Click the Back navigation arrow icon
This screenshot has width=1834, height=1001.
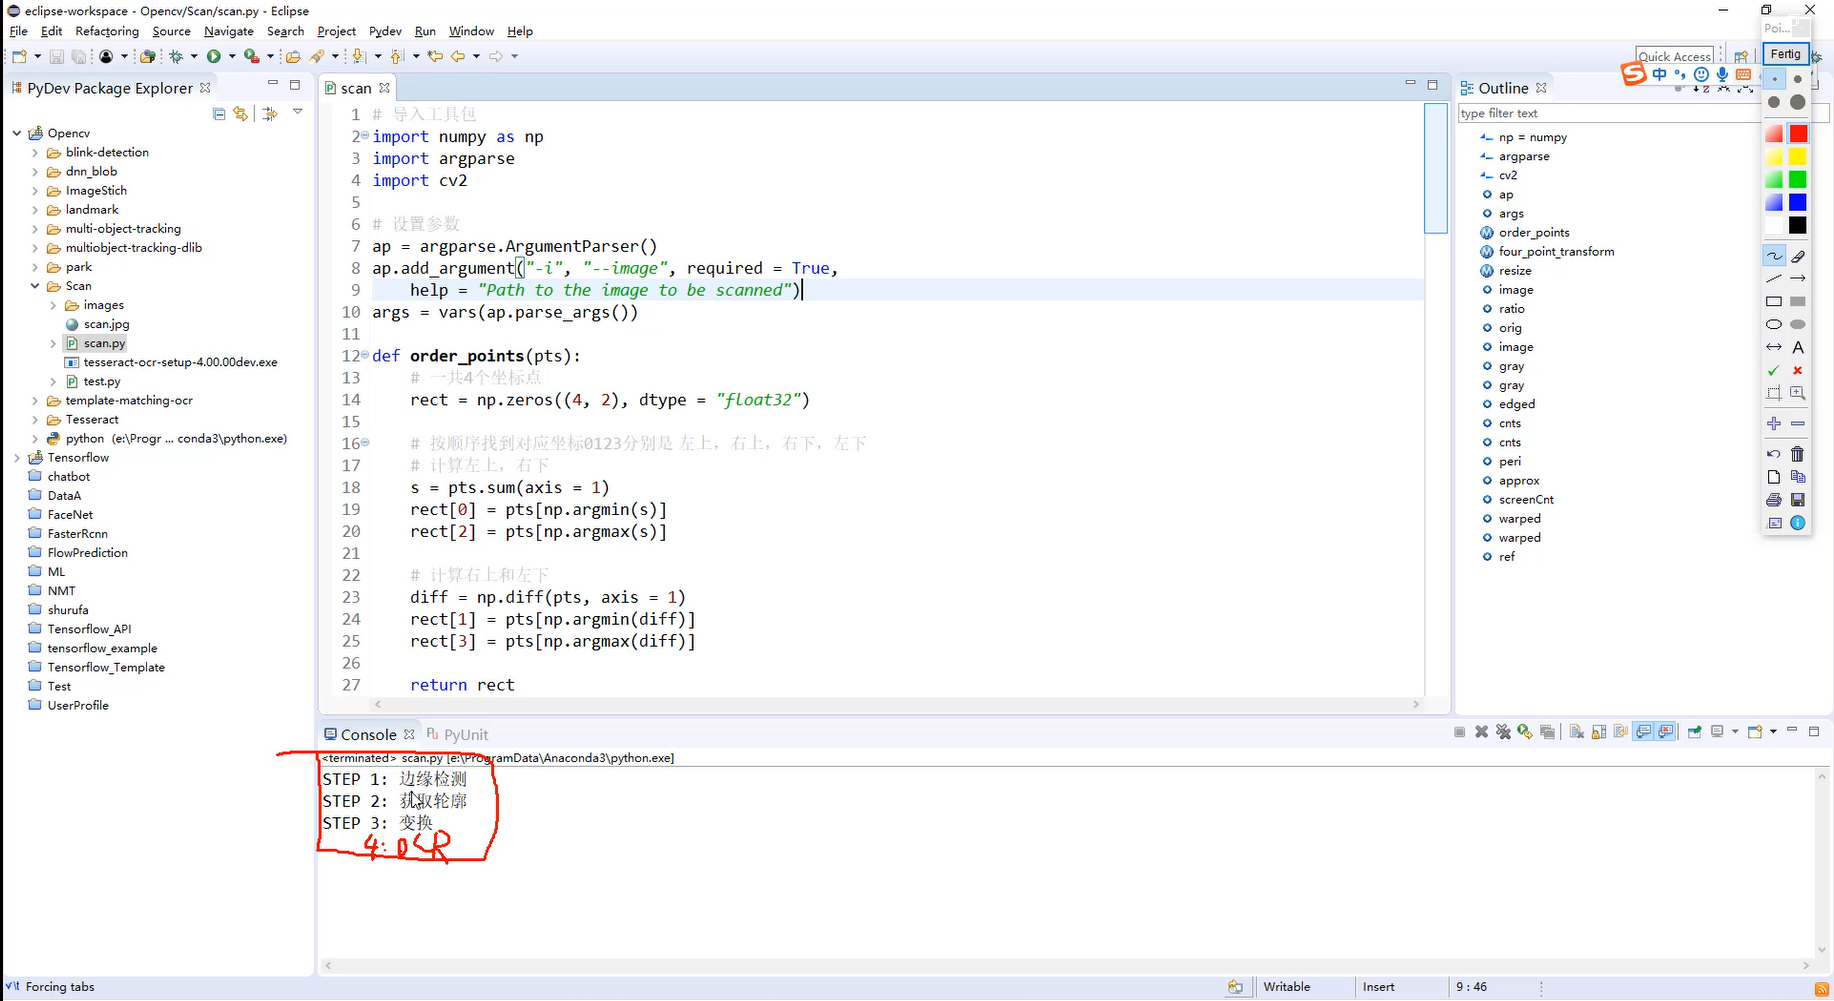click(x=459, y=57)
